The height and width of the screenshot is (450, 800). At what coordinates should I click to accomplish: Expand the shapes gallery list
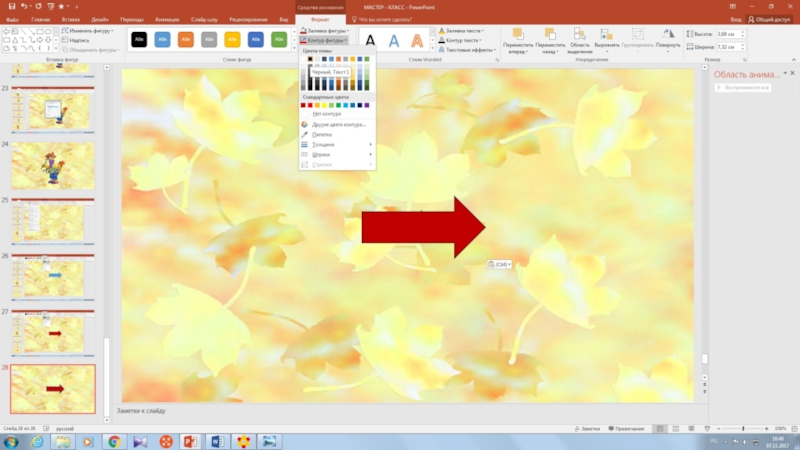pyautogui.click(x=56, y=48)
